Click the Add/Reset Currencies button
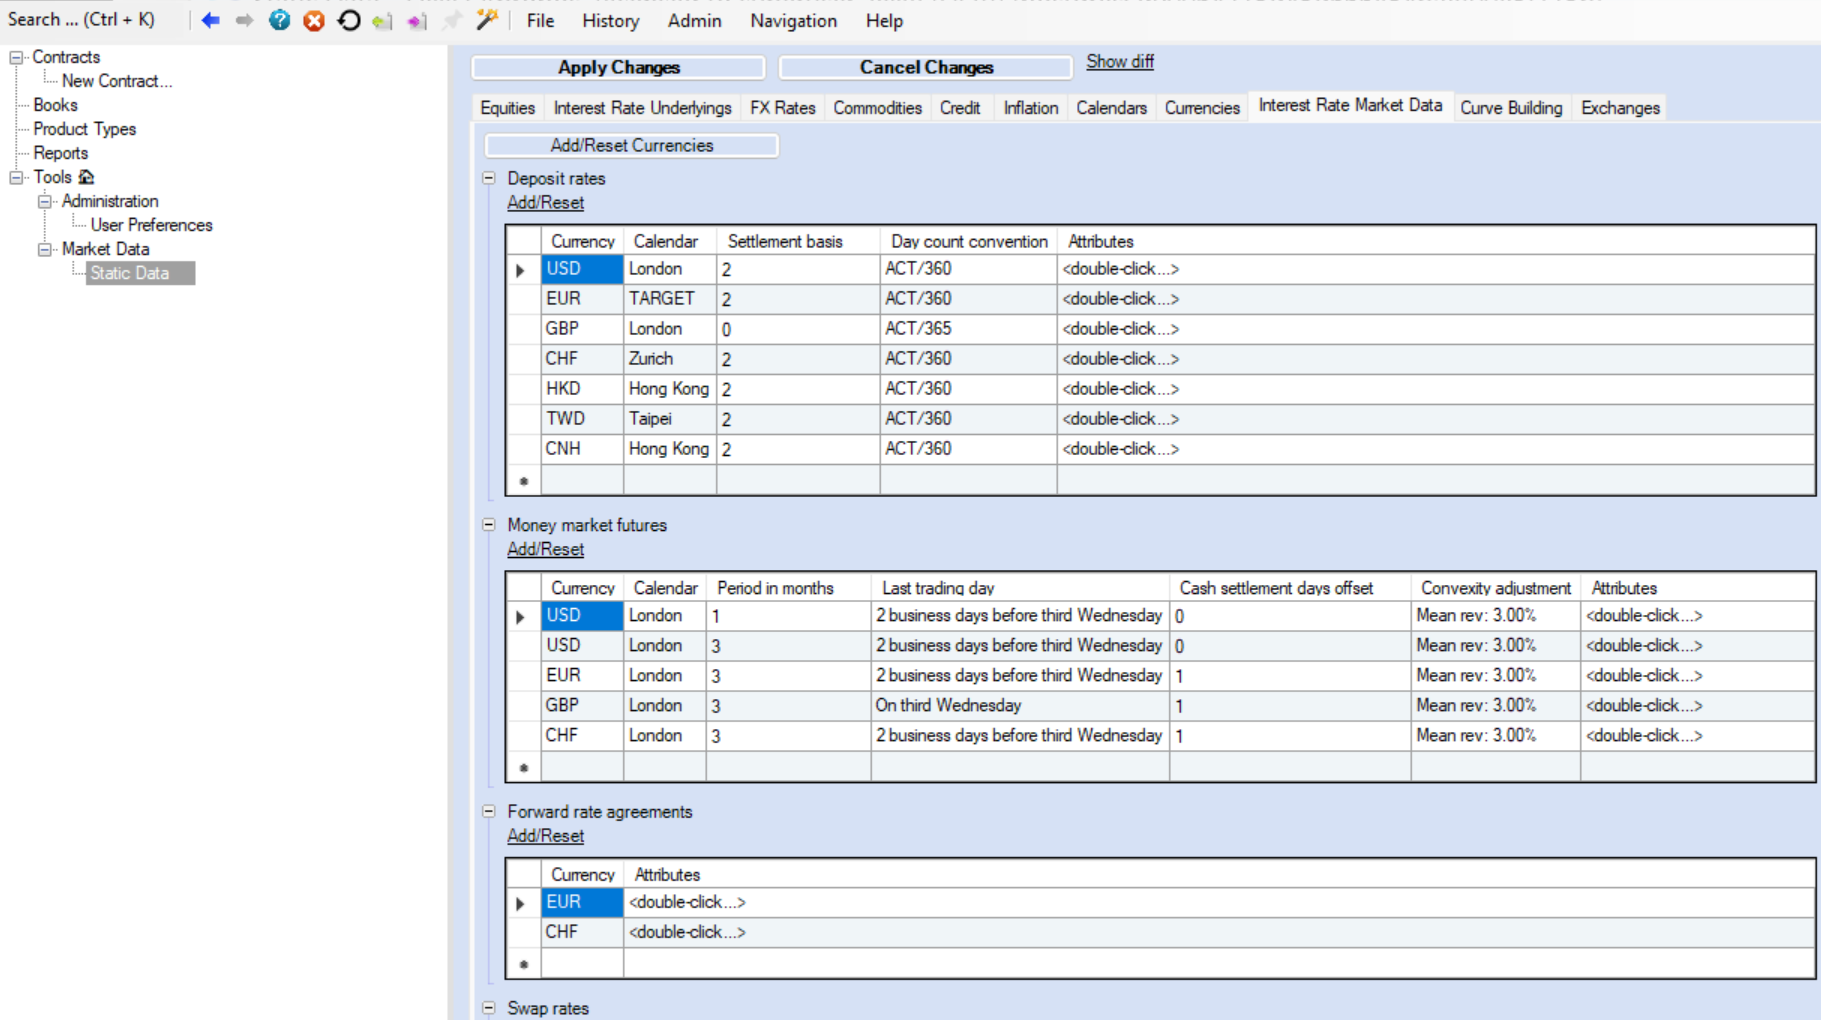This screenshot has height=1020, width=1821. pos(631,145)
